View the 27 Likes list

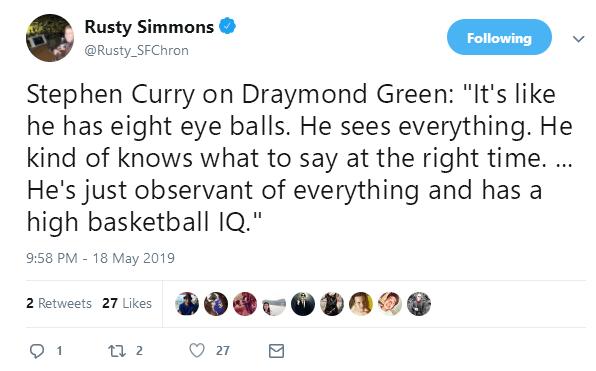127,303
